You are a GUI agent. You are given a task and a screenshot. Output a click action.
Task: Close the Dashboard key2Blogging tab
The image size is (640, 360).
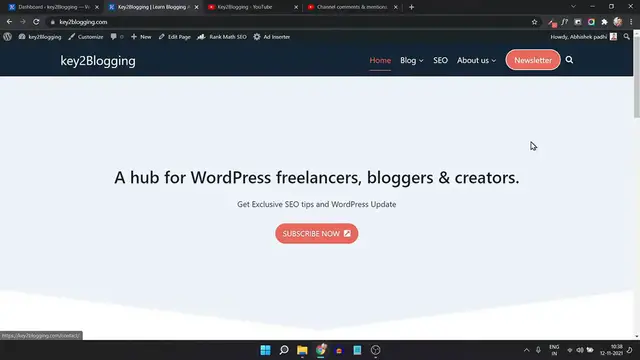coord(97,7)
